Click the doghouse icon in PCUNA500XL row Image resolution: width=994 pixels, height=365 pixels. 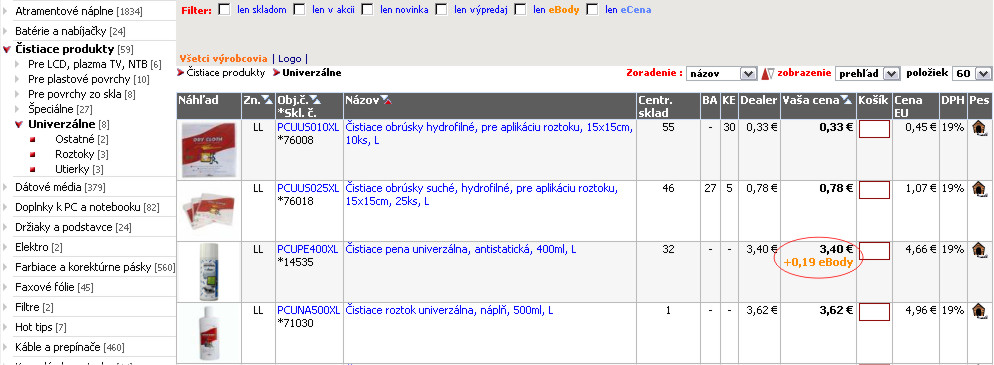coord(980,311)
